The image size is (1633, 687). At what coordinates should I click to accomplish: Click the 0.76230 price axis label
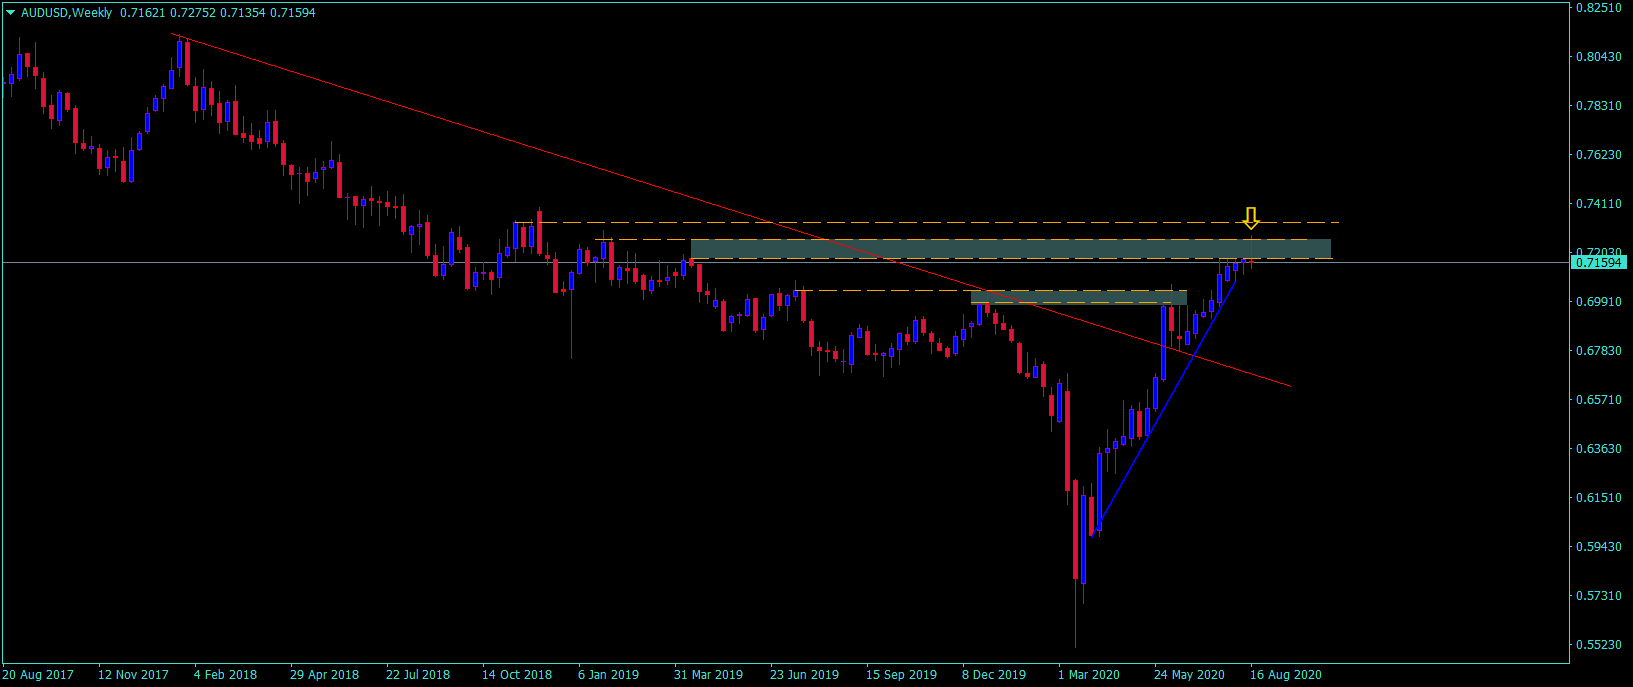[x=1598, y=155]
